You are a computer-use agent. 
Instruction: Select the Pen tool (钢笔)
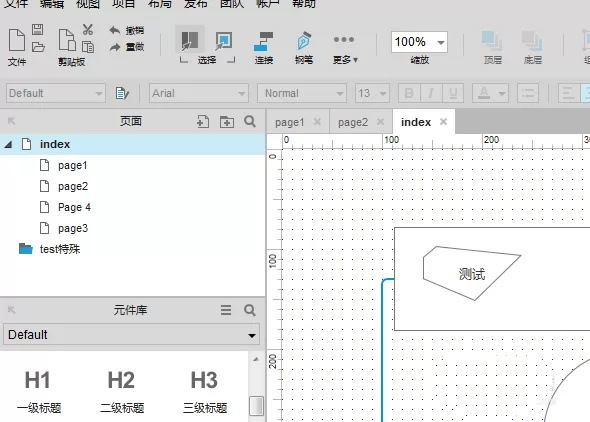(x=304, y=47)
